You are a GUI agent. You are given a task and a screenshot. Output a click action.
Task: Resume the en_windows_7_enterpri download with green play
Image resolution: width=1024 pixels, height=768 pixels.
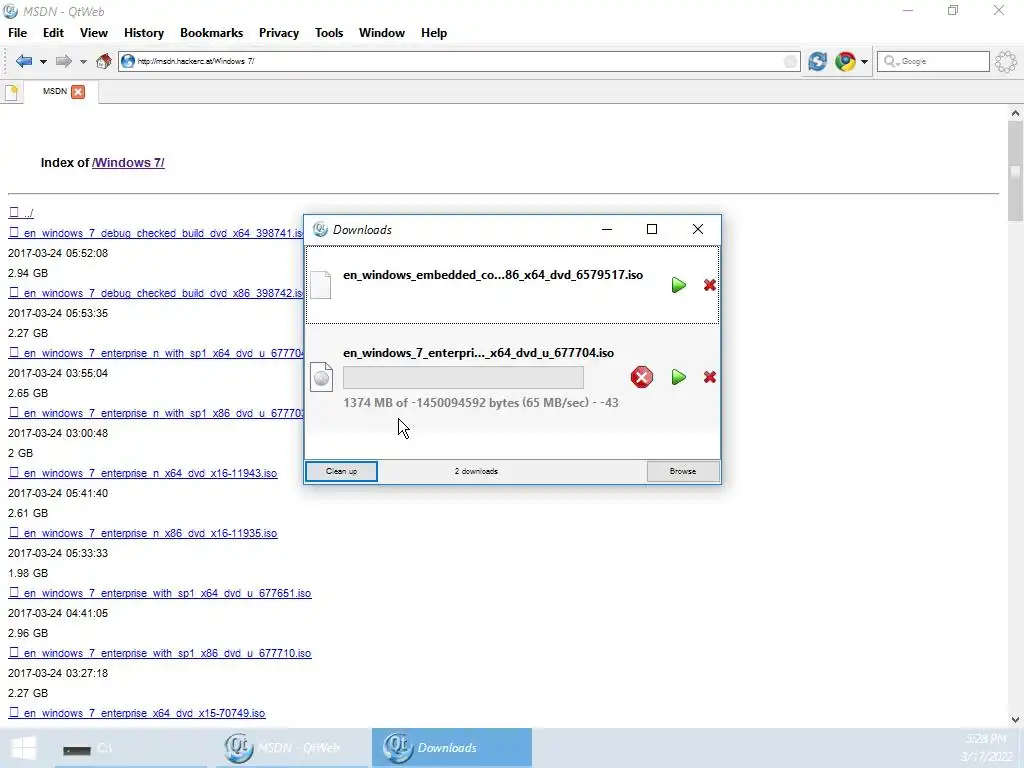point(679,377)
